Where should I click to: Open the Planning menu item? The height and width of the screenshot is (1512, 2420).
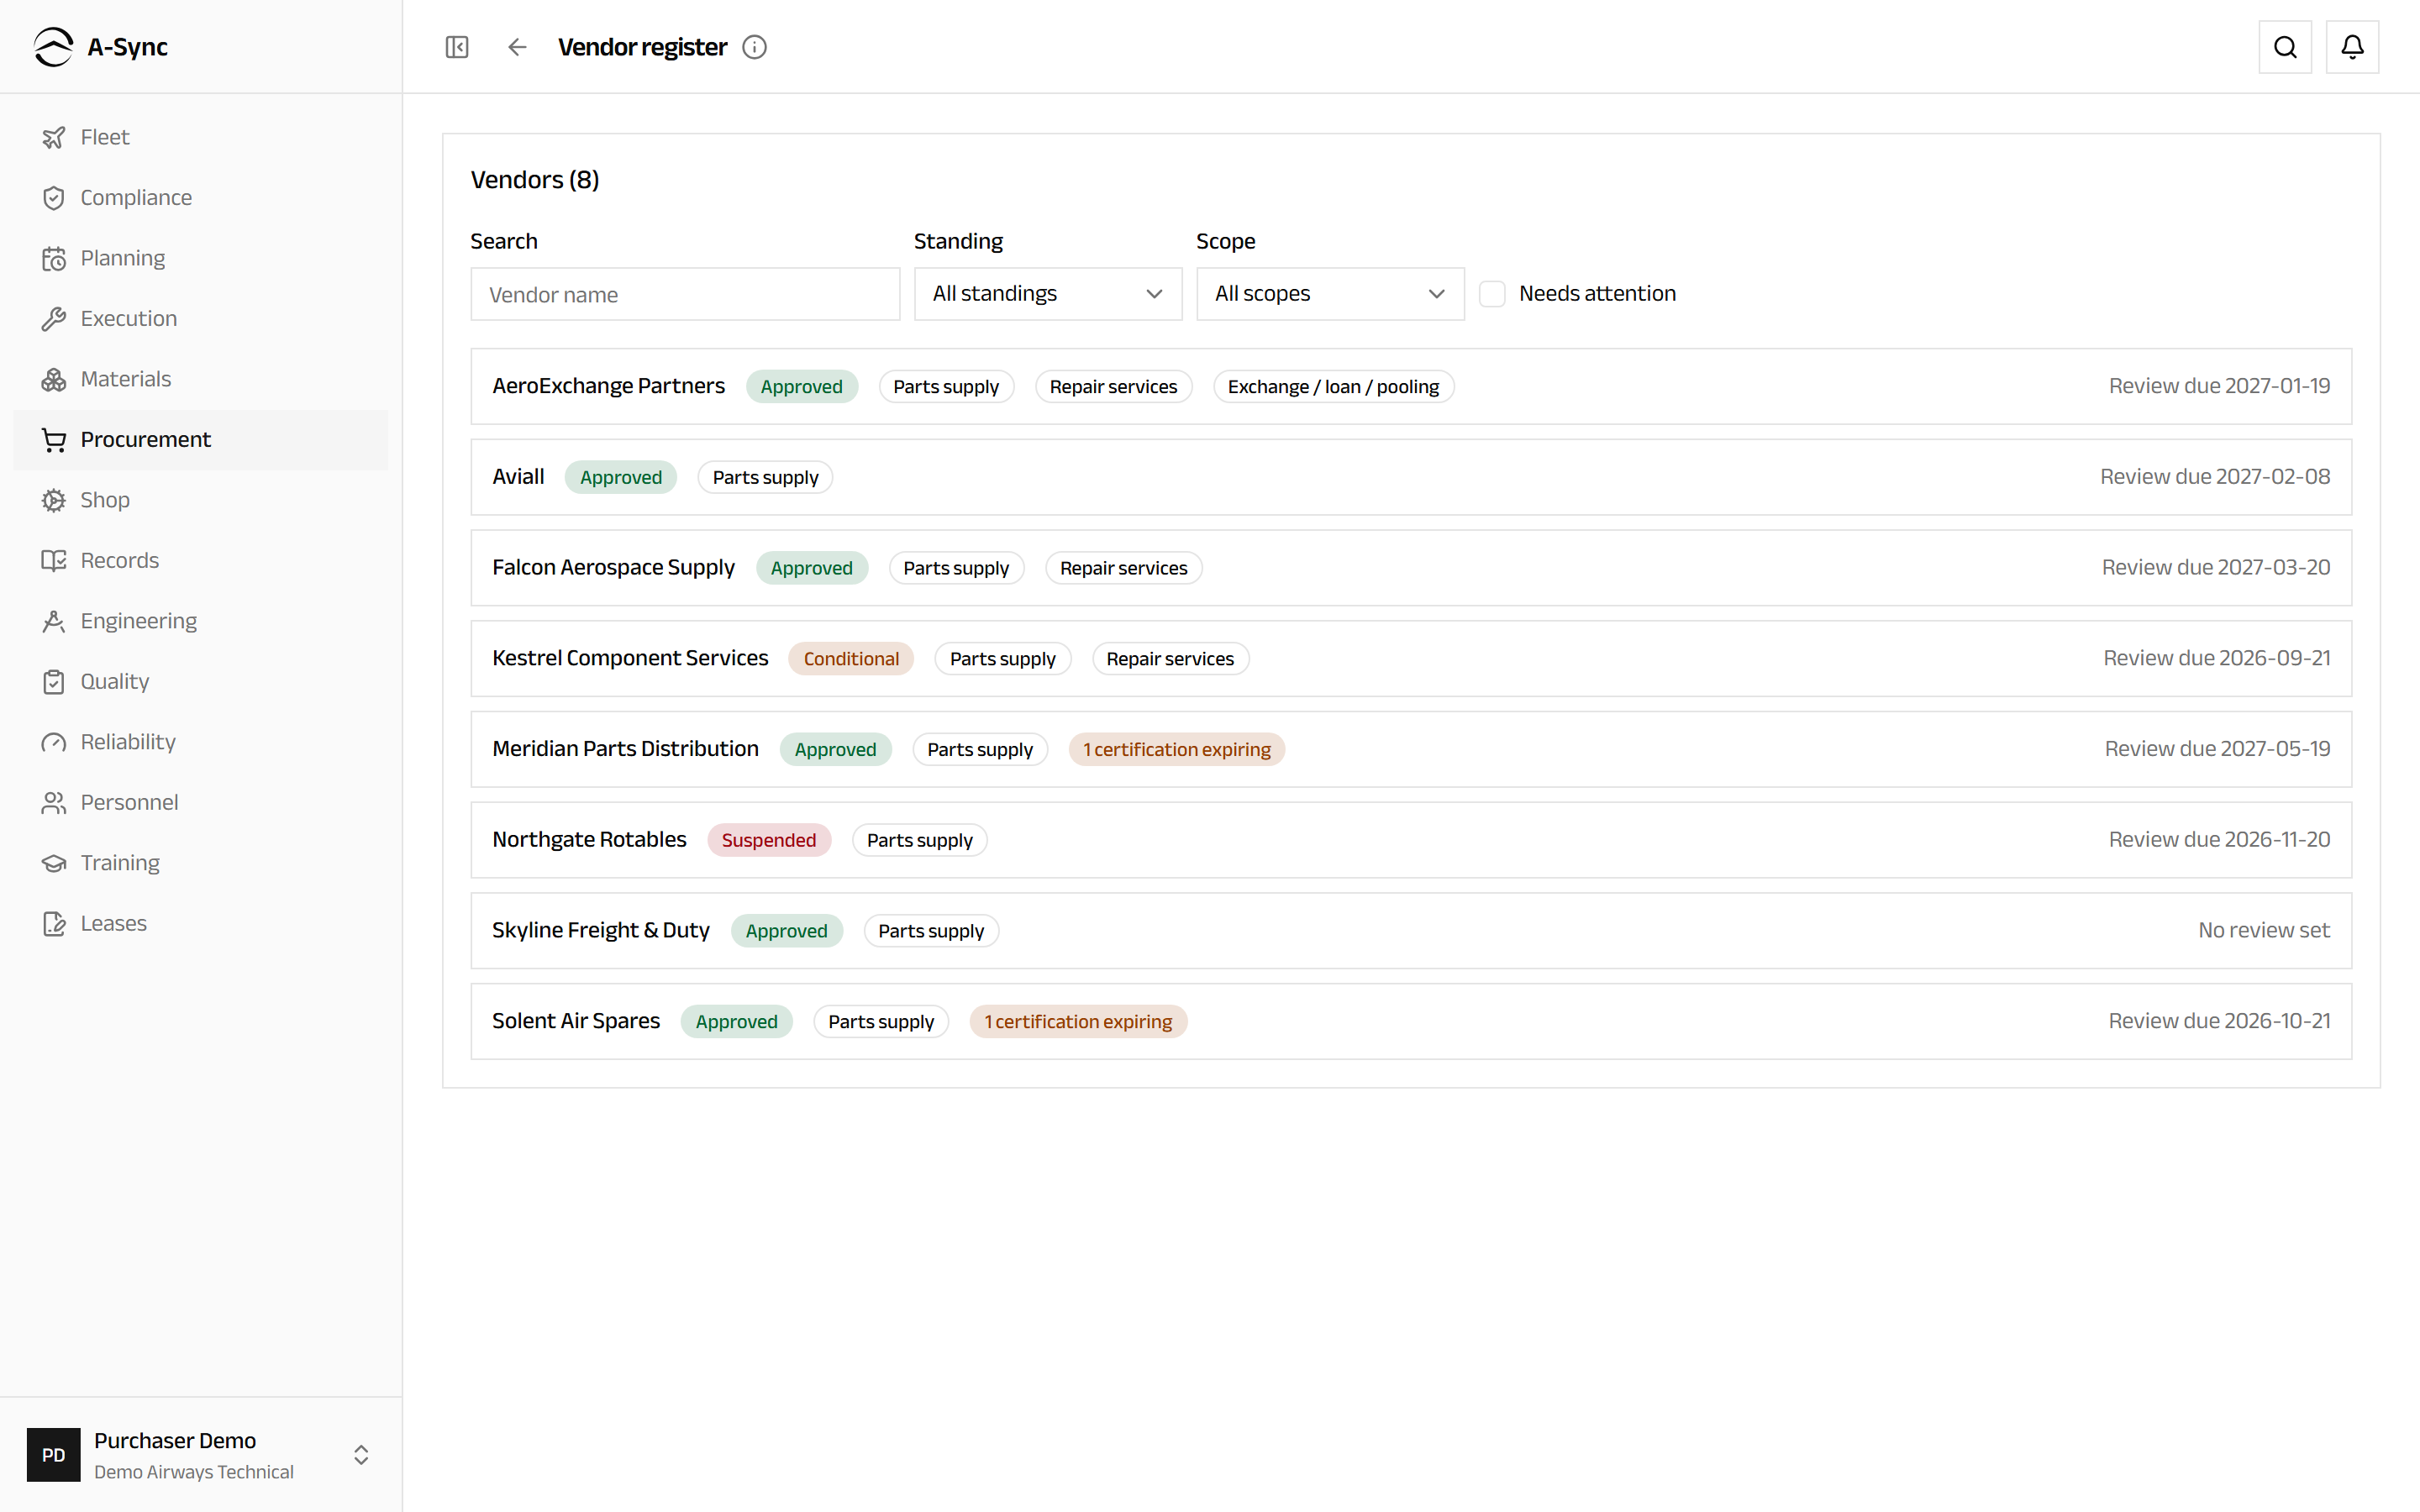pos(201,258)
